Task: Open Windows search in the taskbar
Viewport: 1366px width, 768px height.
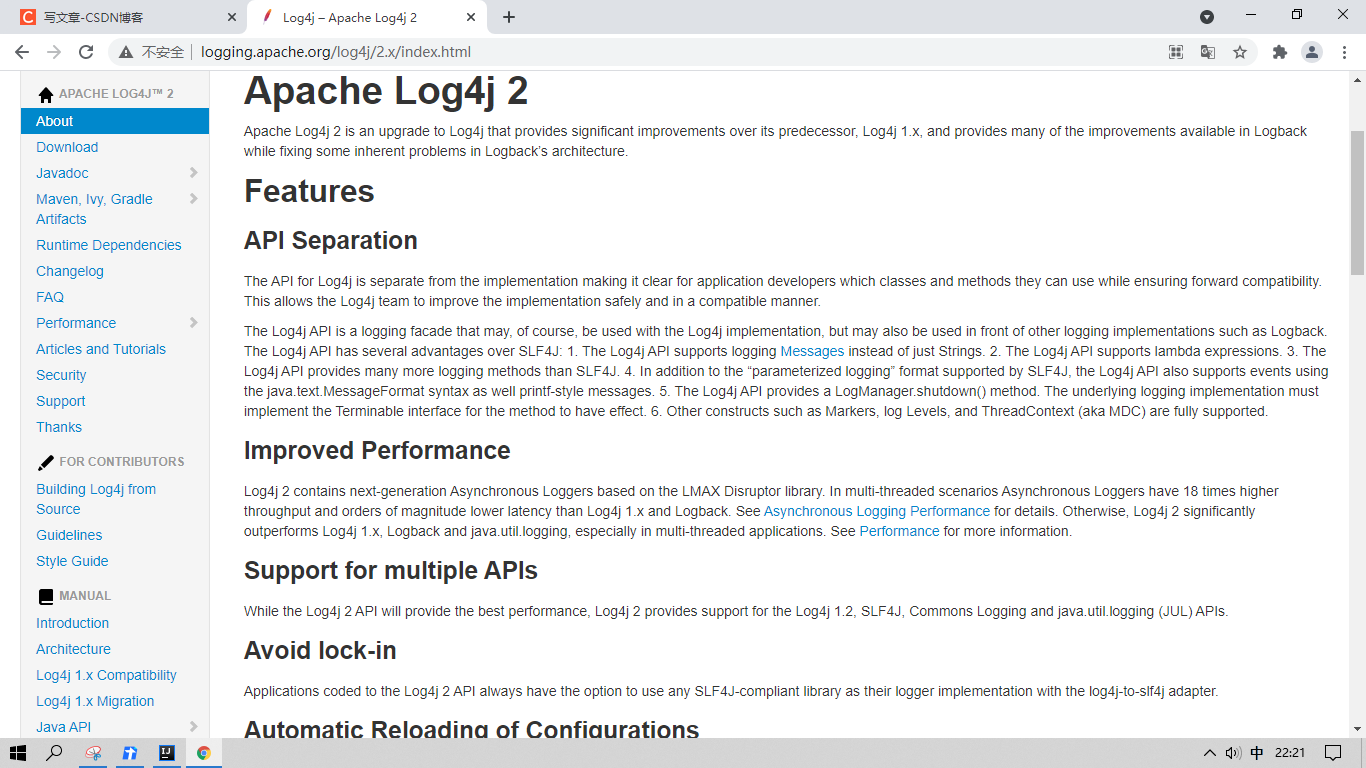Action: pos(56,753)
